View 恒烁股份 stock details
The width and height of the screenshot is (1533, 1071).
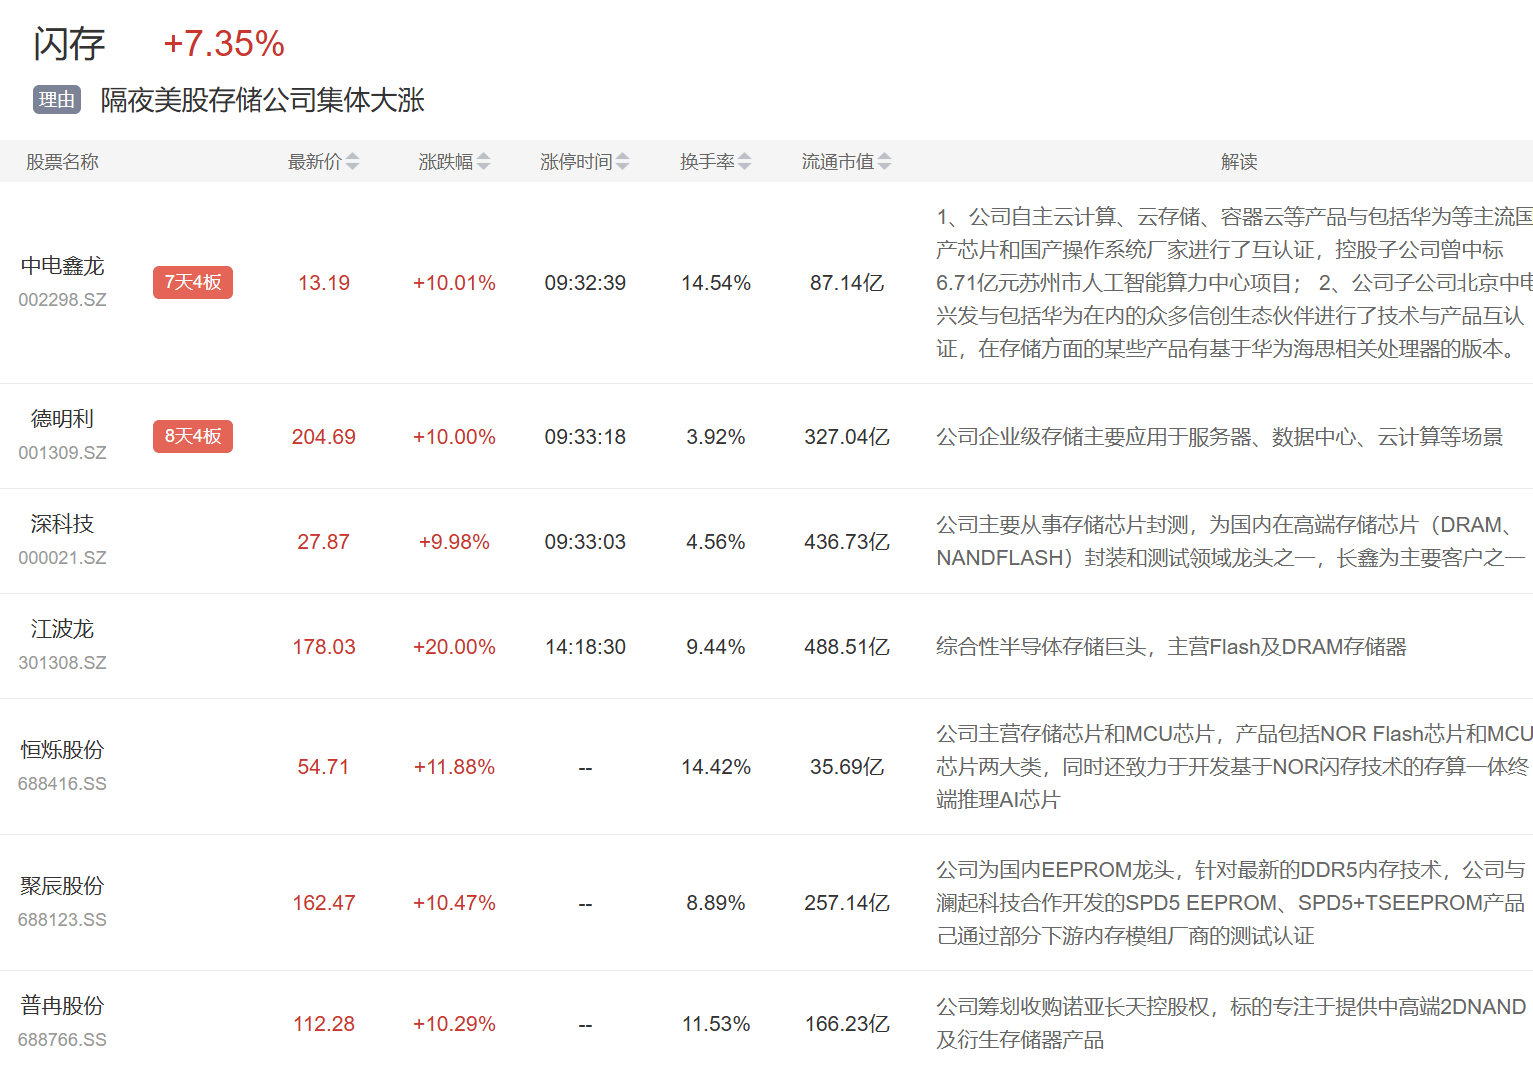(x=62, y=750)
